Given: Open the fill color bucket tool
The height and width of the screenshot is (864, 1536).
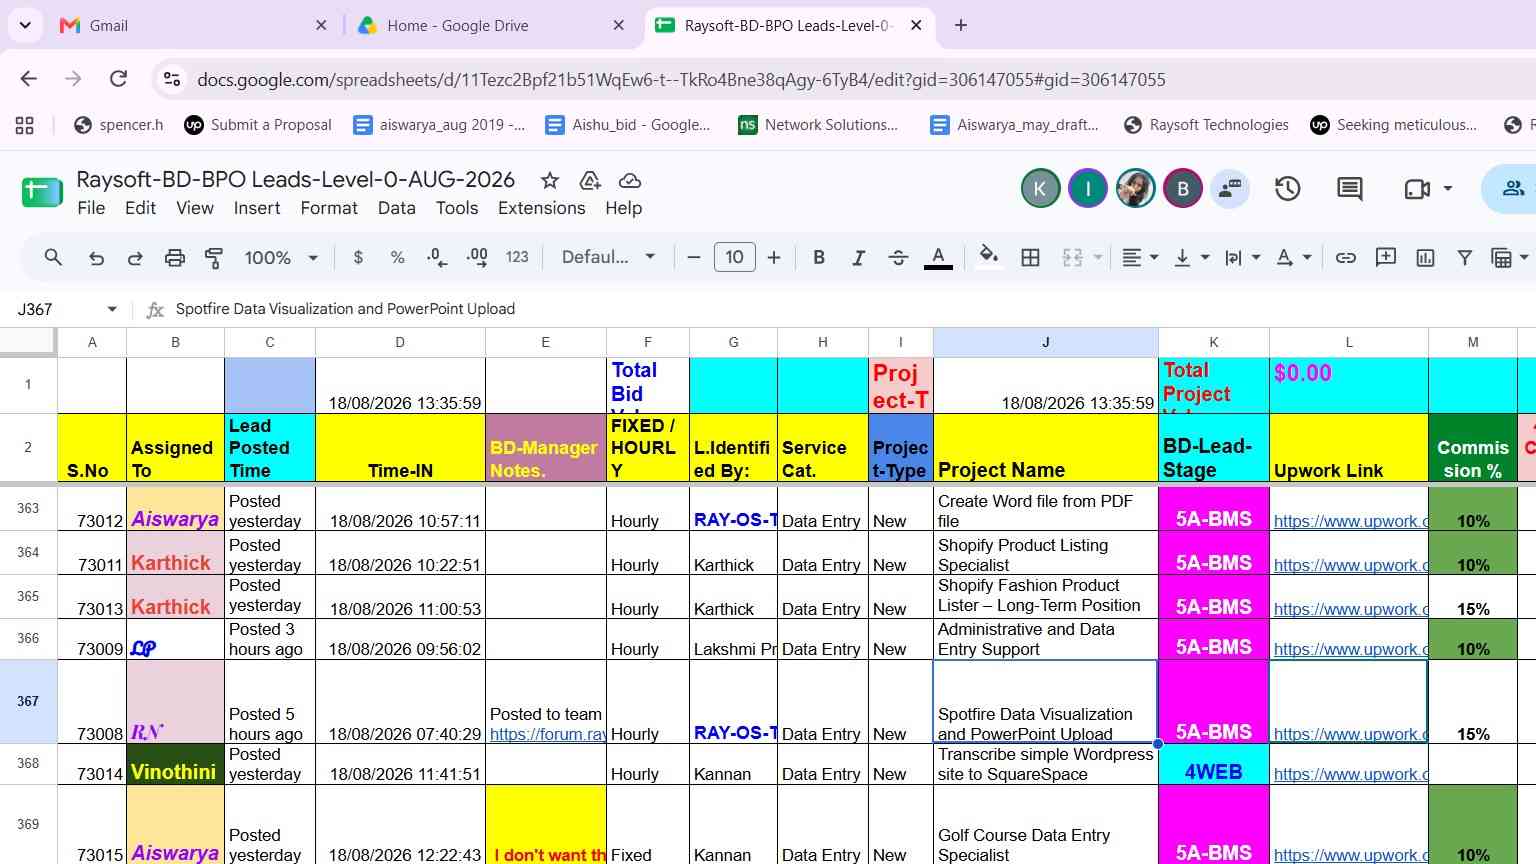Looking at the screenshot, I should 989,257.
